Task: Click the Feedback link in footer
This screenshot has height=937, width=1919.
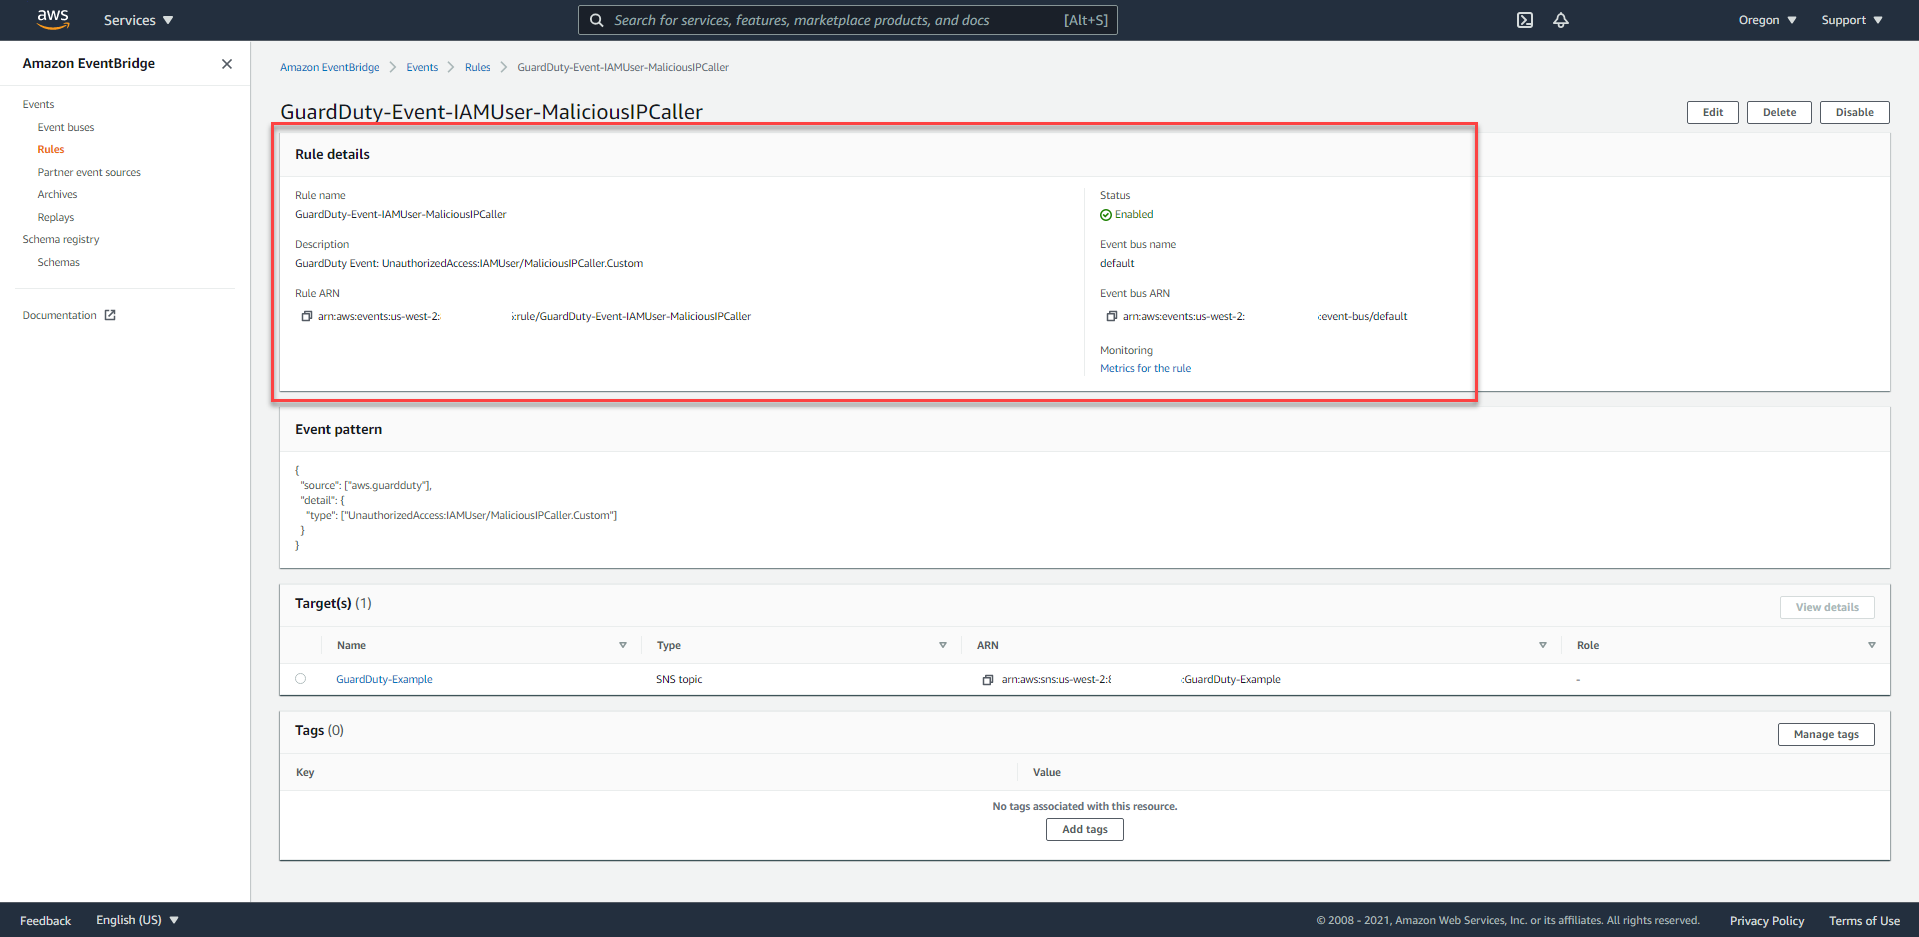Action: pyautogui.click(x=45, y=920)
